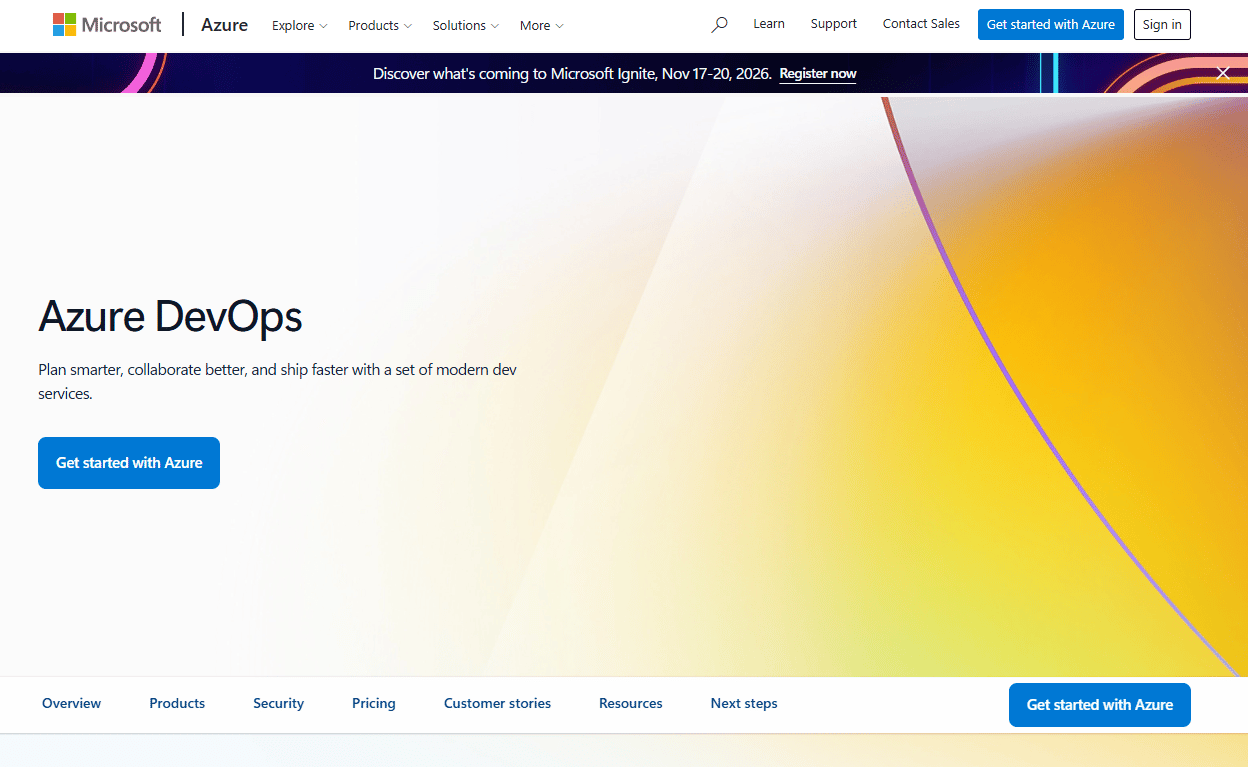The width and height of the screenshot is (1248, 767).
Task: Open the Resources section tab
Action: click(x=631, y=703)
